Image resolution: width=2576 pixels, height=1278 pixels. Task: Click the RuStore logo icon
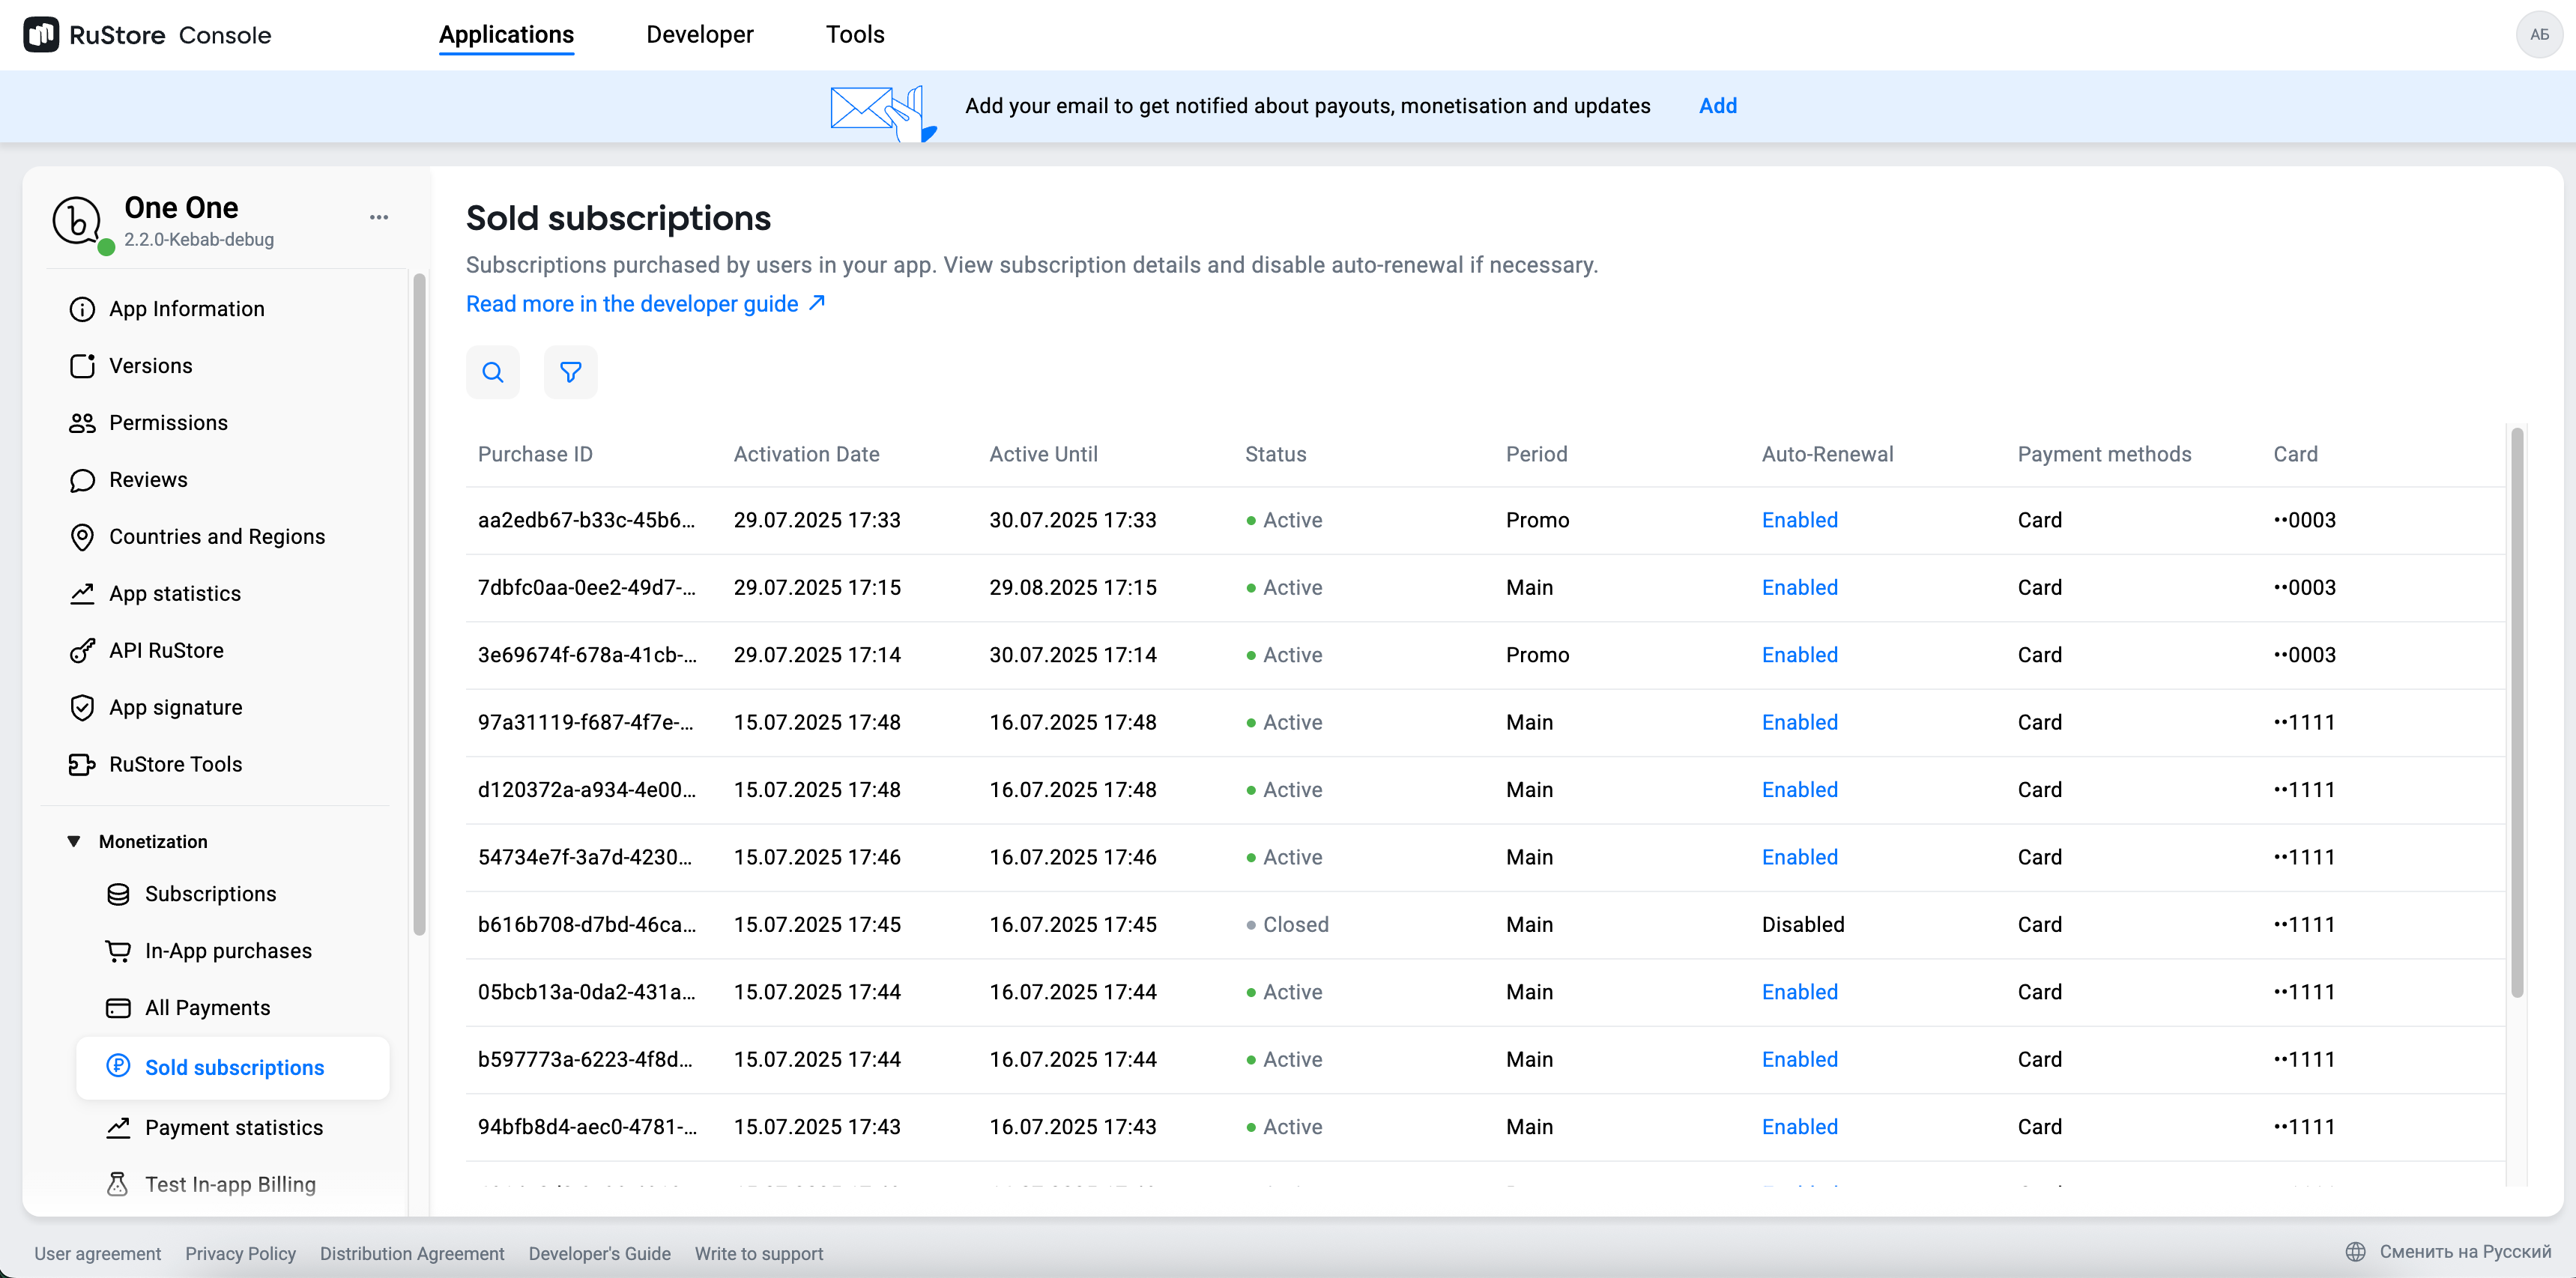[x=41, y=35]
